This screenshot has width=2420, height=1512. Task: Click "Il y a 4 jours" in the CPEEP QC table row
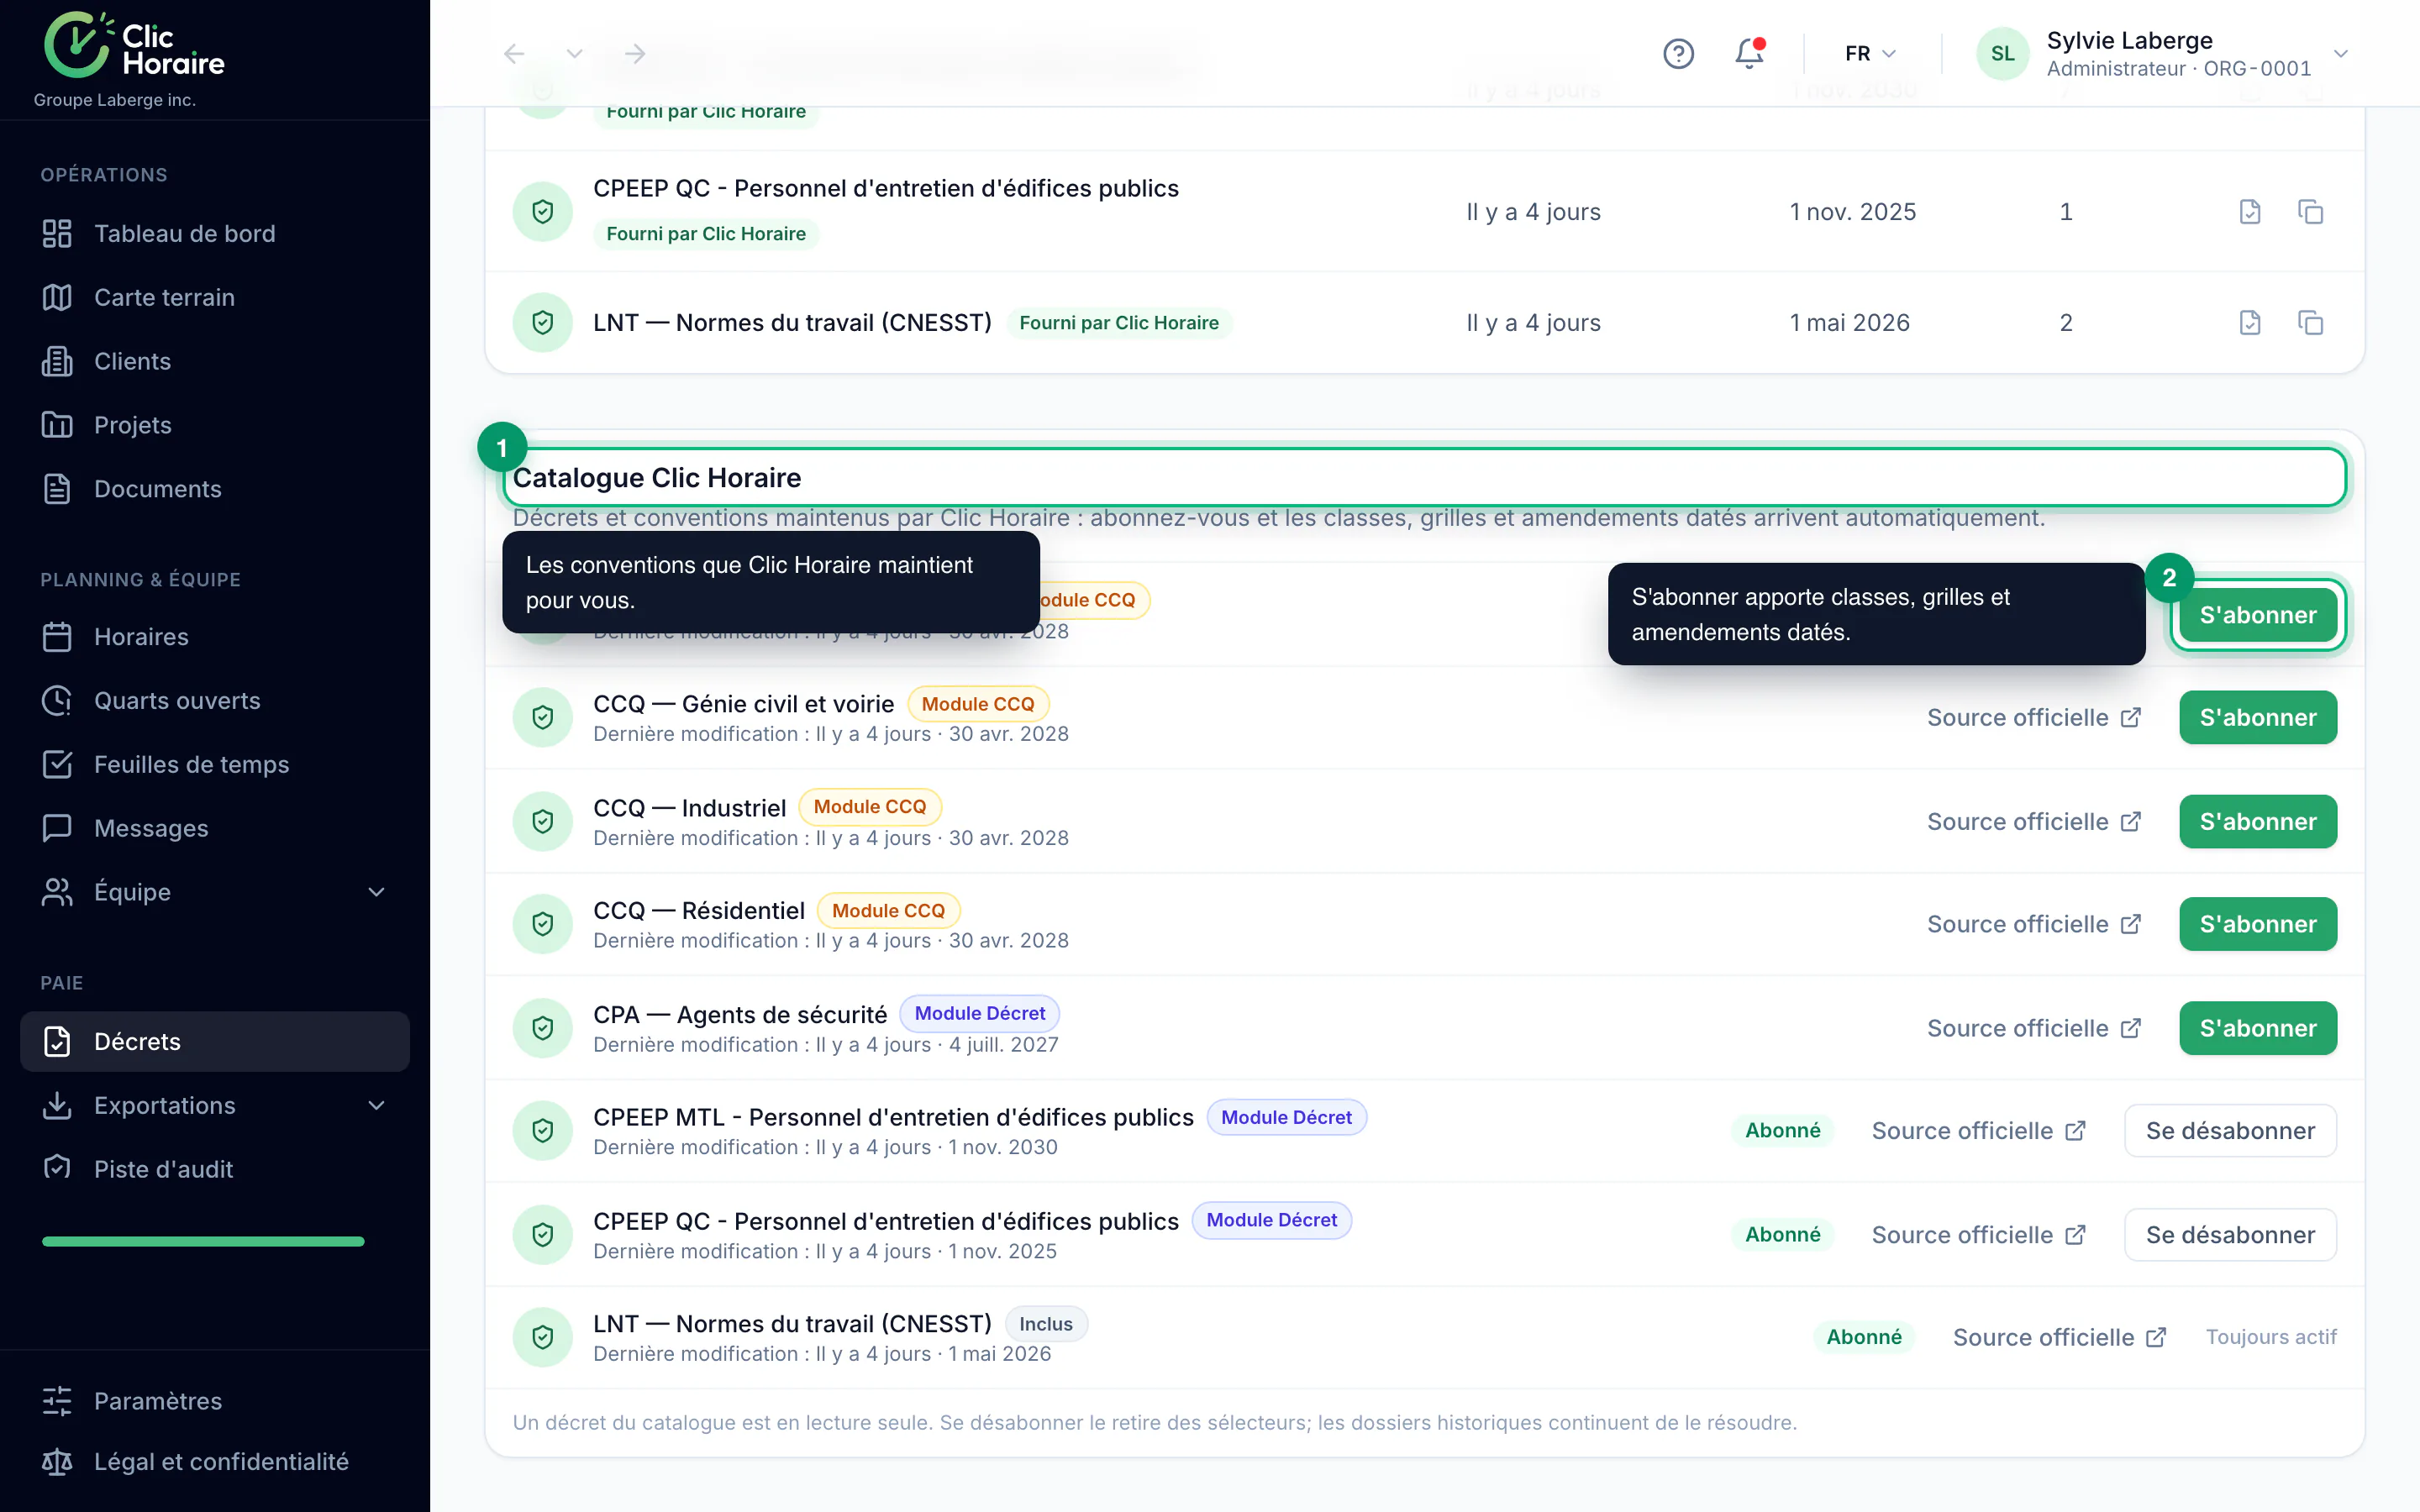click(1533, 212)
